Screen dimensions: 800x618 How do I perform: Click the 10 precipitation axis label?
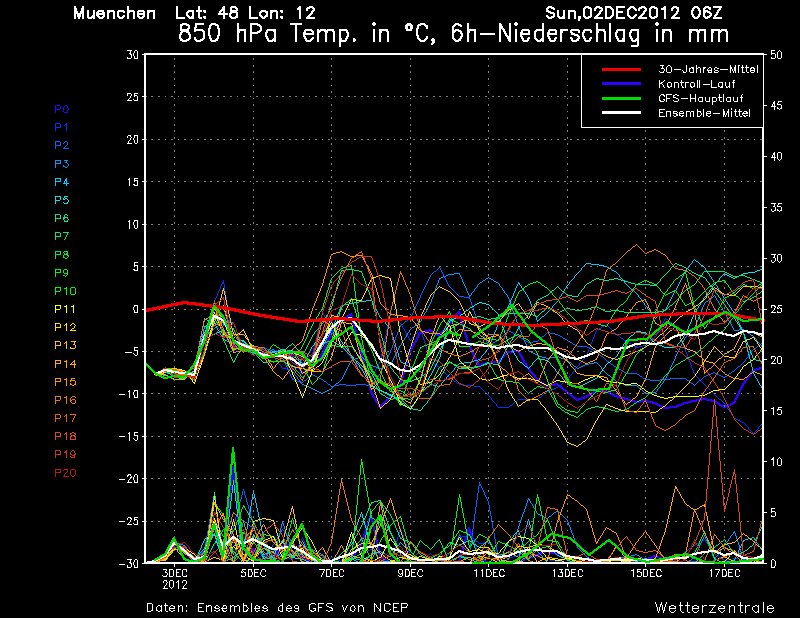coord(776,462)
